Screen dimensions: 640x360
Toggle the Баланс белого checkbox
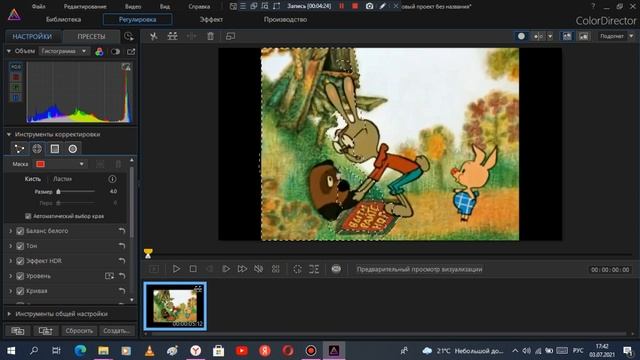(x=20, y=231)
